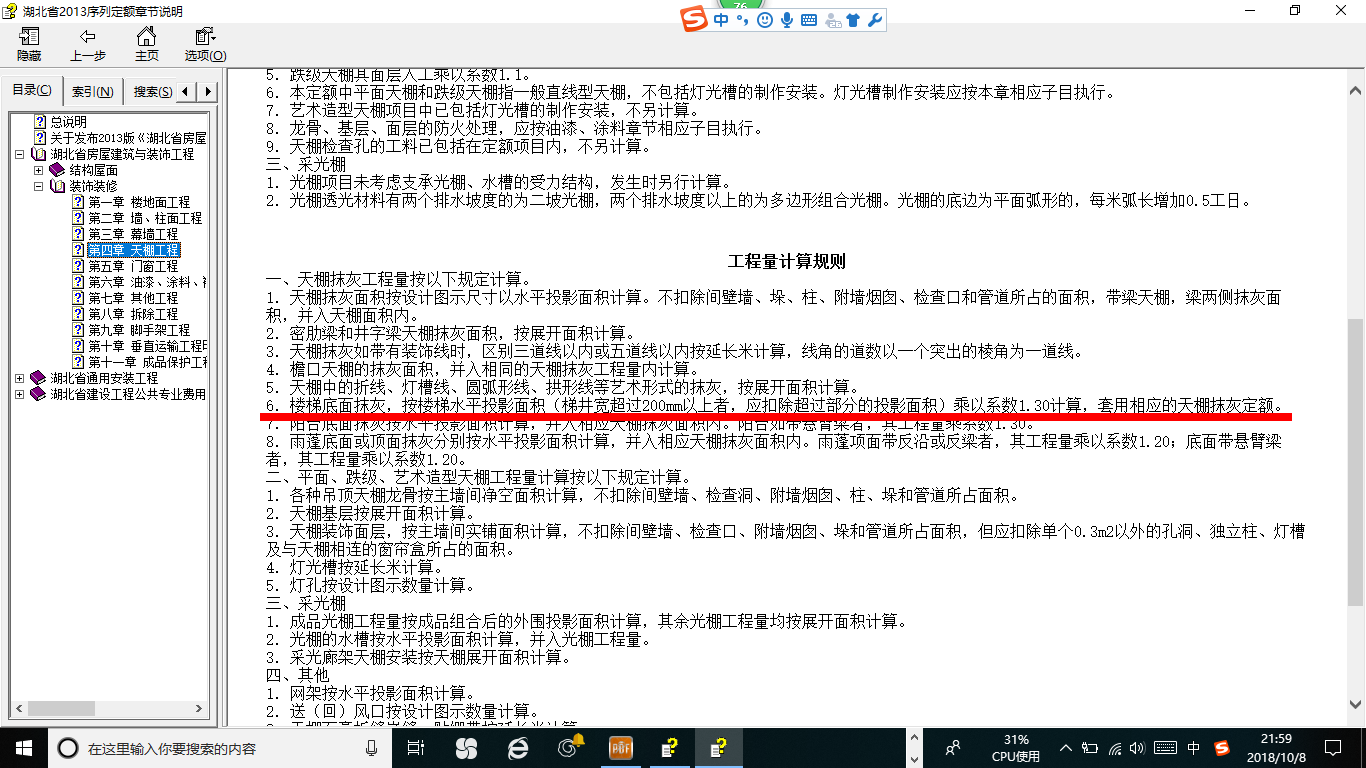
Task: Select 湖北省建设工程公共专业费用 book item
Action: (128, 394)
